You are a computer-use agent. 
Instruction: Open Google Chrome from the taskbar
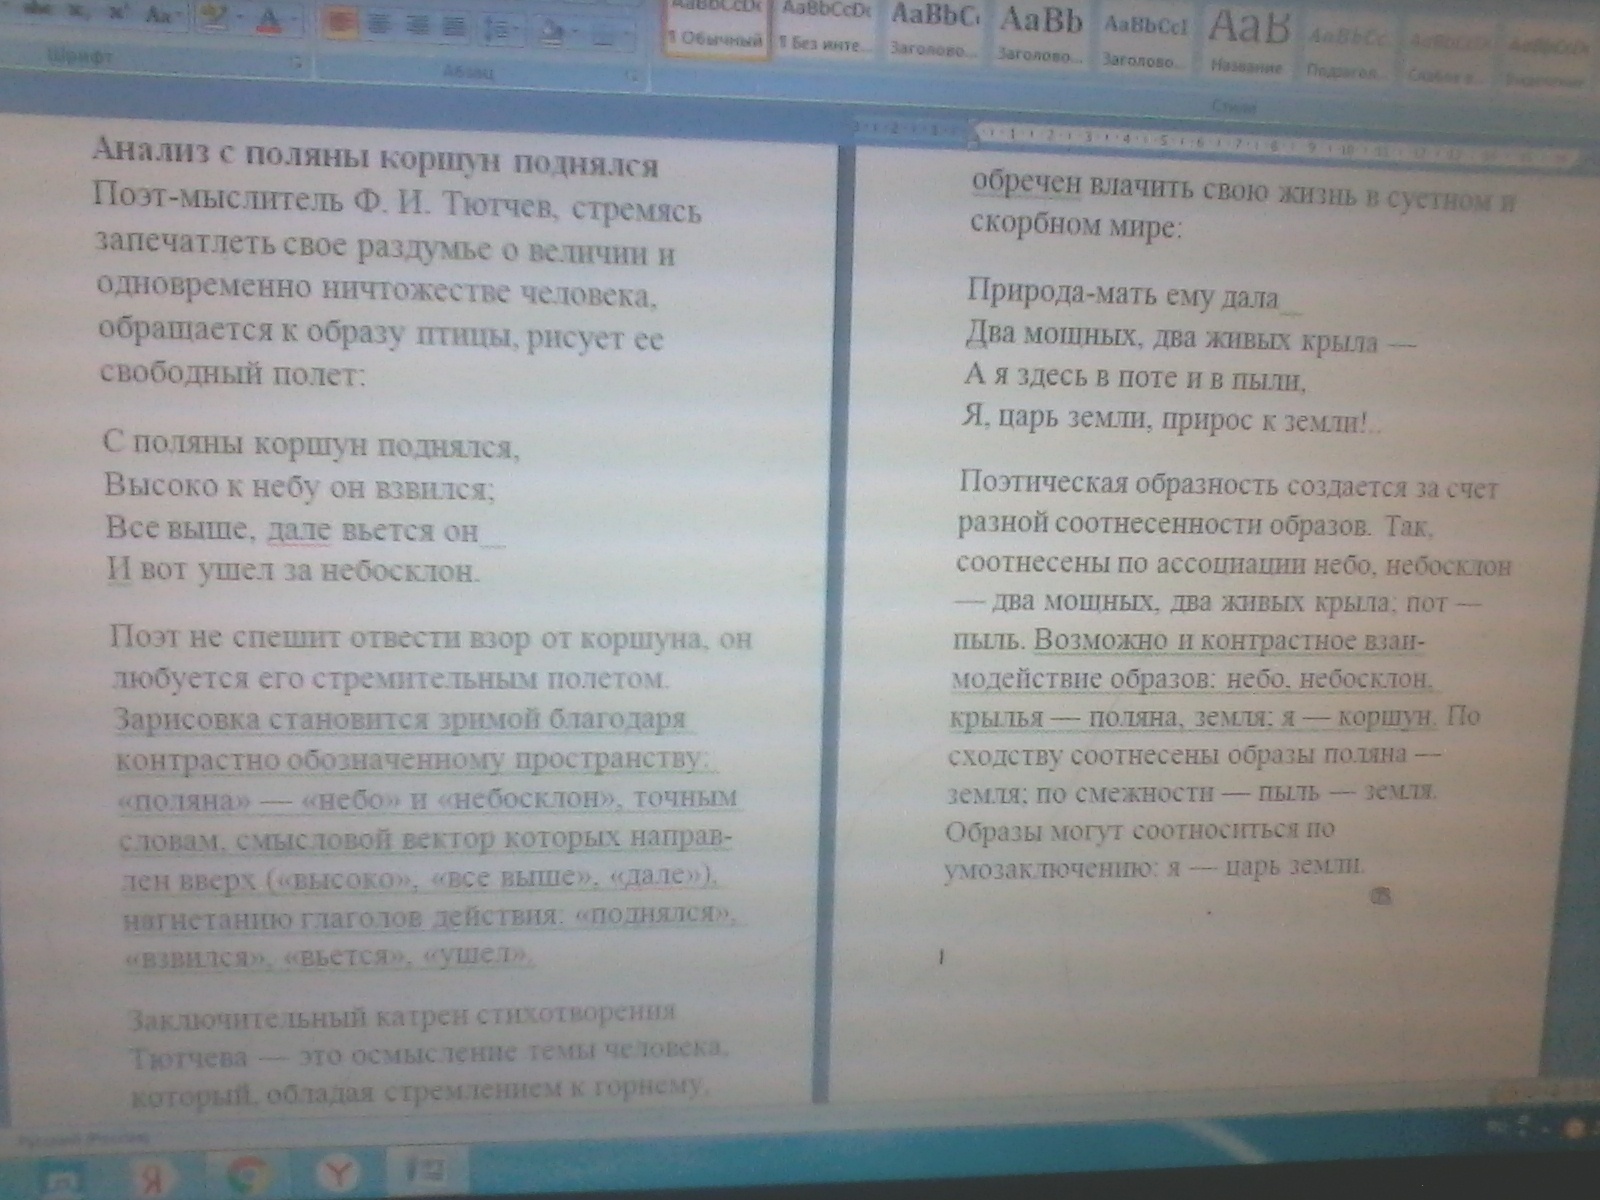249,1173
